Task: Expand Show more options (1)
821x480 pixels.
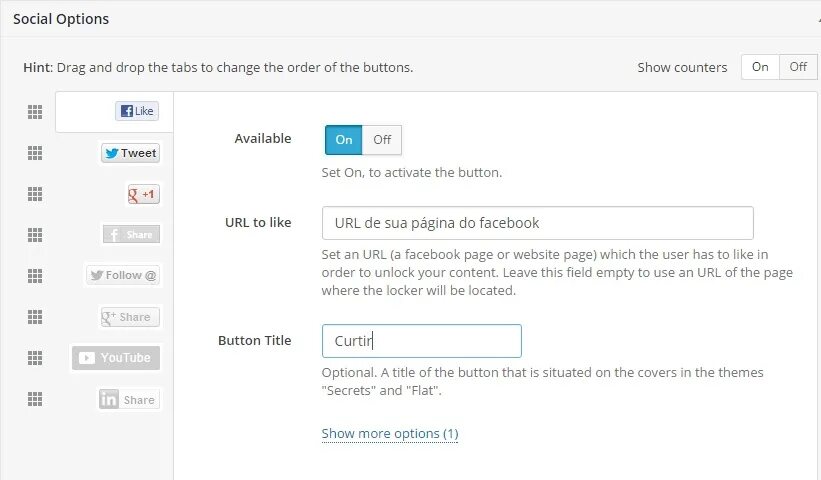Action: 389,434
